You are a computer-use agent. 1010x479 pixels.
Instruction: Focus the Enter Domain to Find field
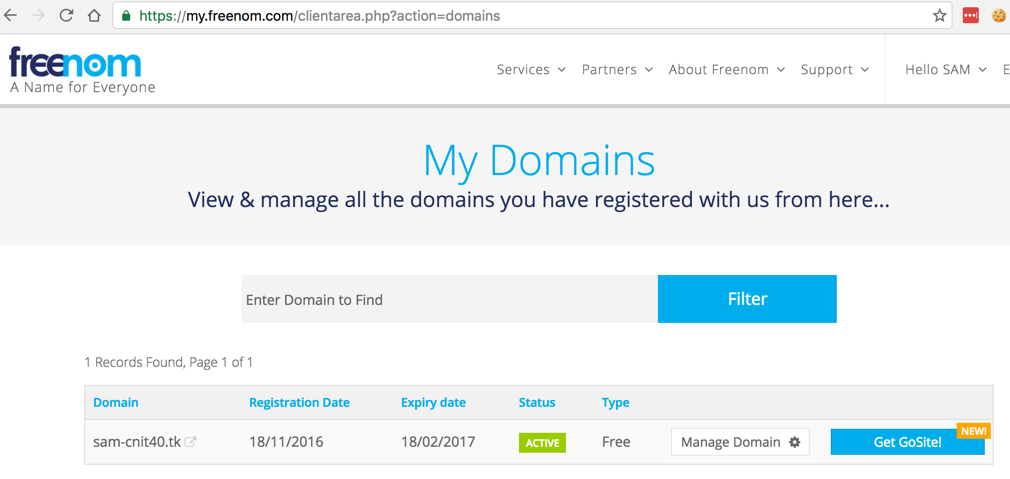(449, 299)
